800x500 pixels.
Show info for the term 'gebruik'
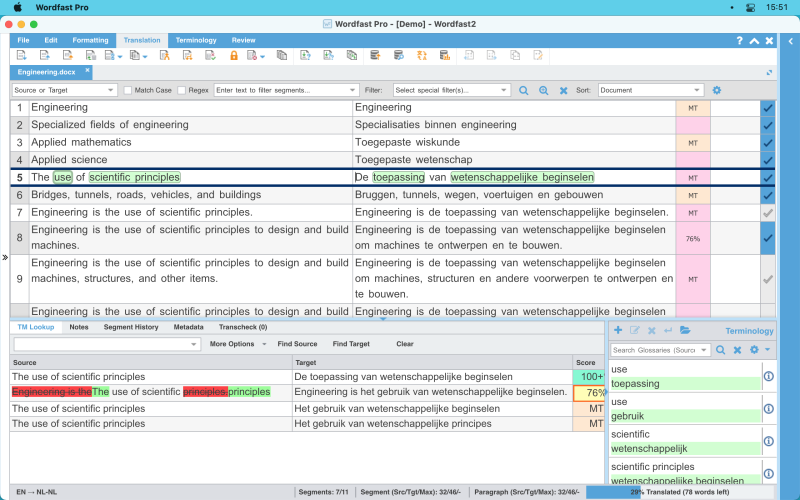pyautogui.click(x=769, y=409)
